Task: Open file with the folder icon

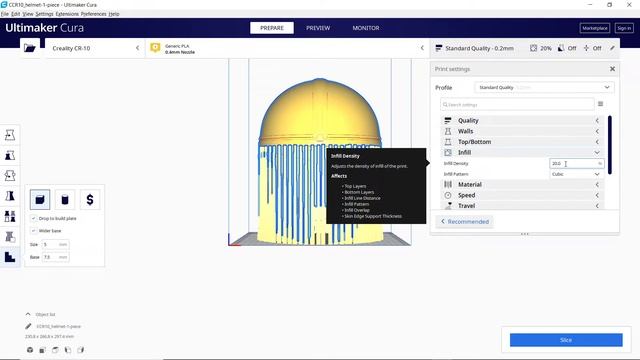Action: (x=29, y=48)
